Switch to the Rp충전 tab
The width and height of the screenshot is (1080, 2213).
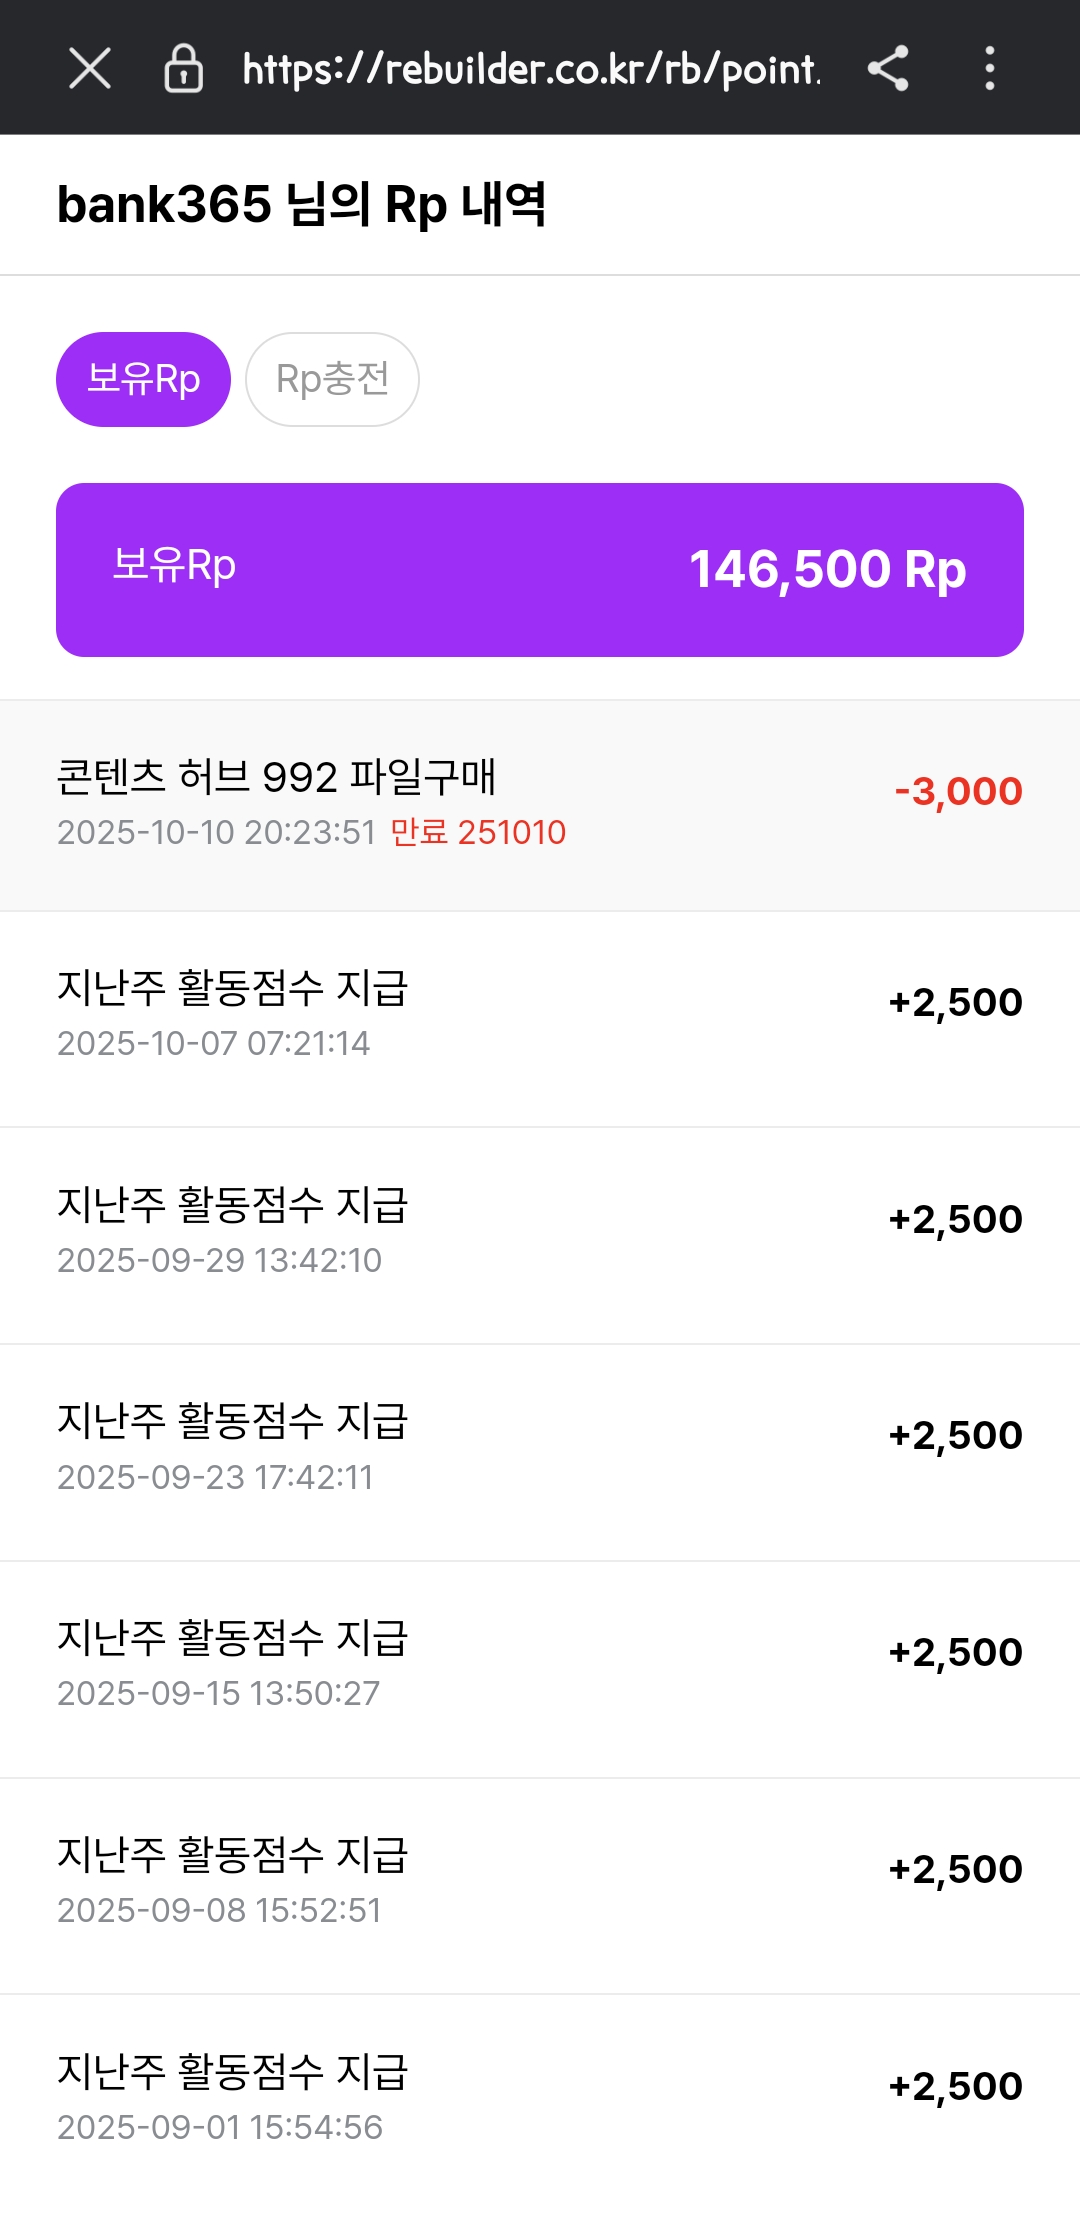coord(332,380)
